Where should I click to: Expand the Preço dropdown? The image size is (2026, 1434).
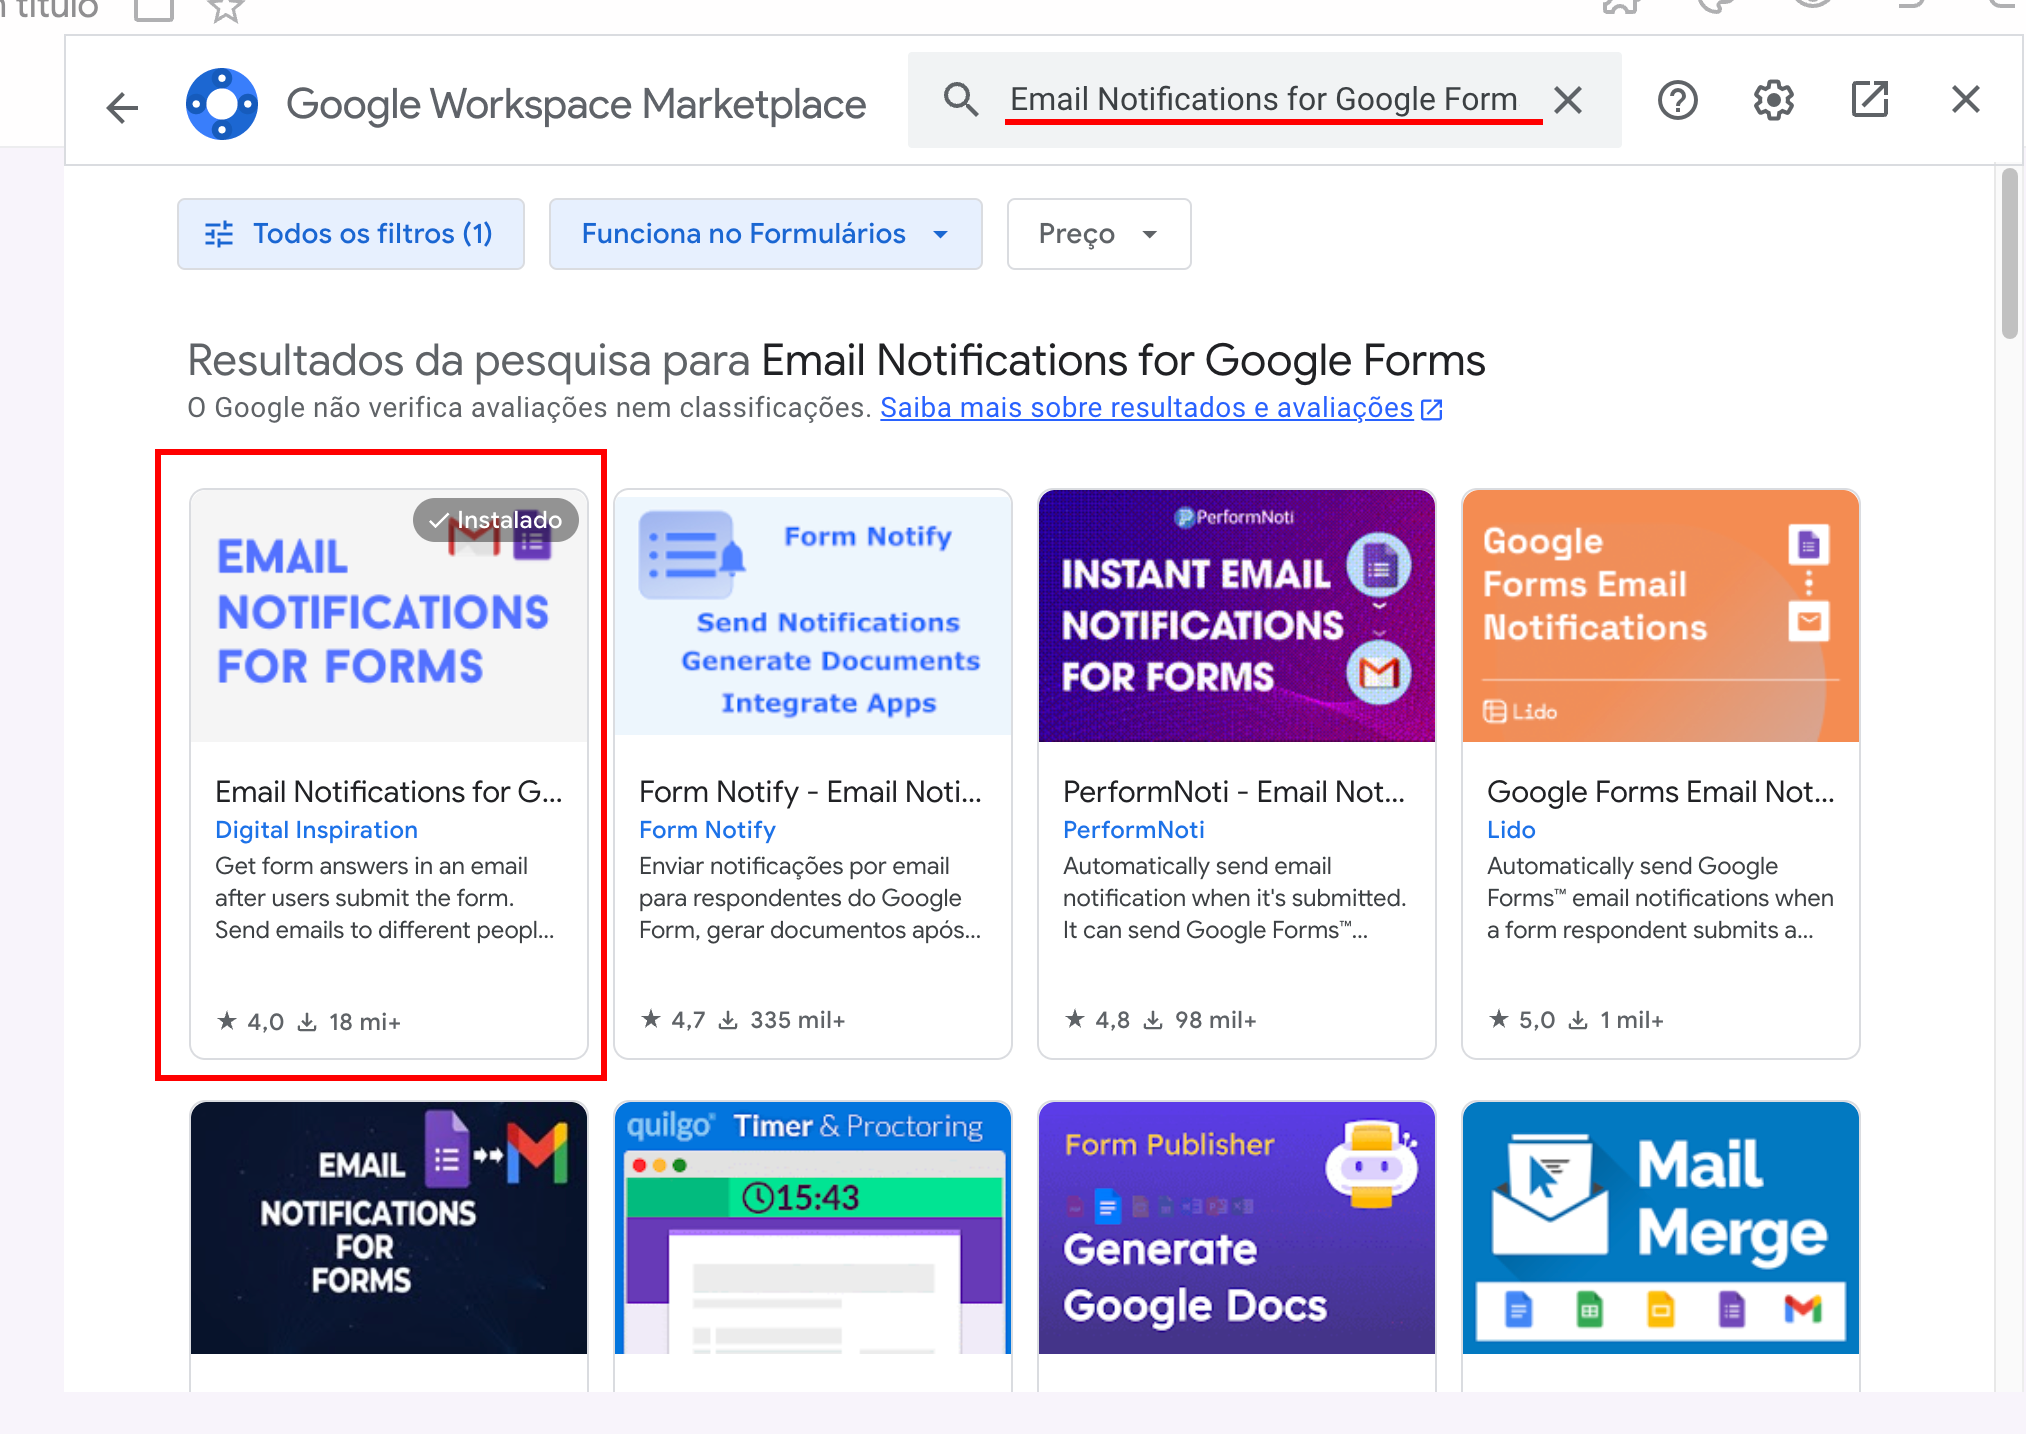[1098, 234]
